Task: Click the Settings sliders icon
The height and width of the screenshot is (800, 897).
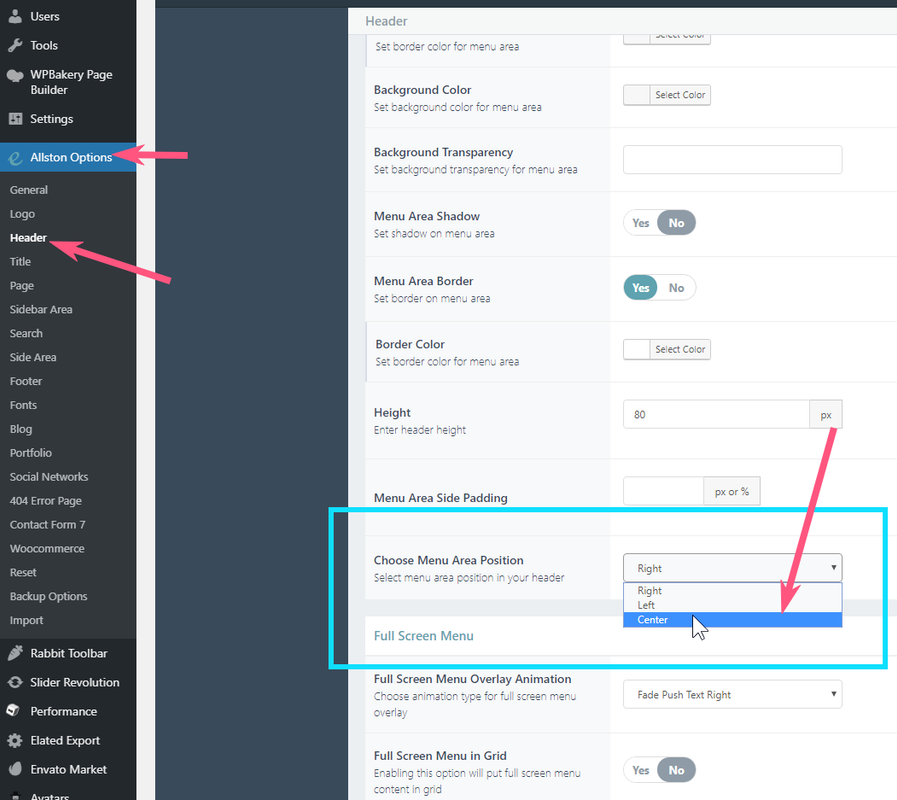Action: point(15,118)
